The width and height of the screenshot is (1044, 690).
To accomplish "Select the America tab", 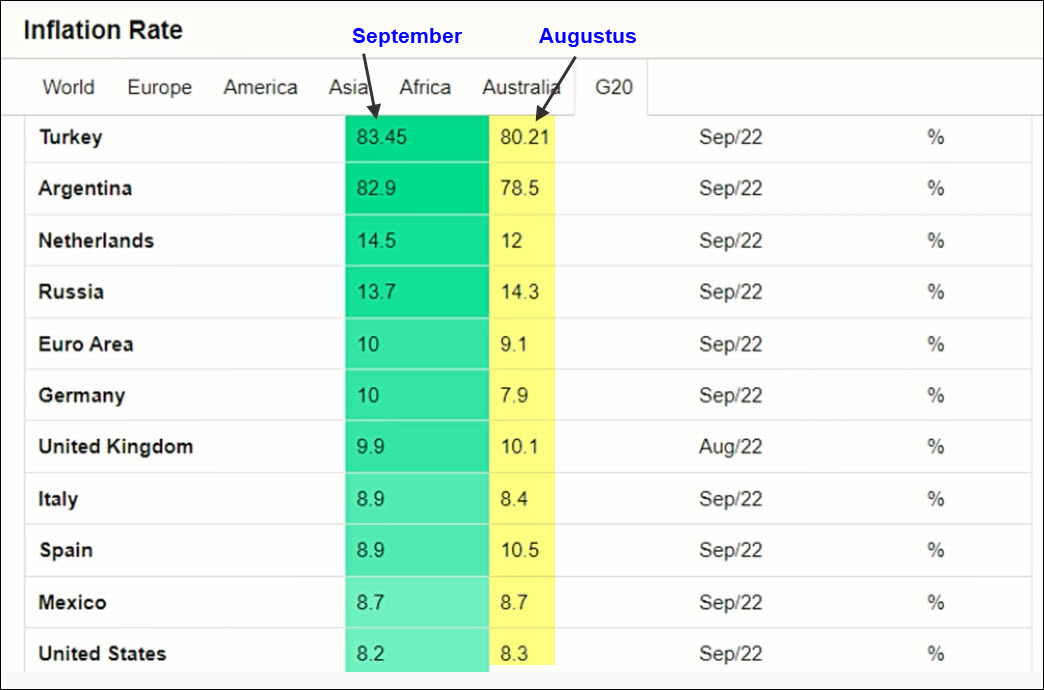I will tap(260, 87).
